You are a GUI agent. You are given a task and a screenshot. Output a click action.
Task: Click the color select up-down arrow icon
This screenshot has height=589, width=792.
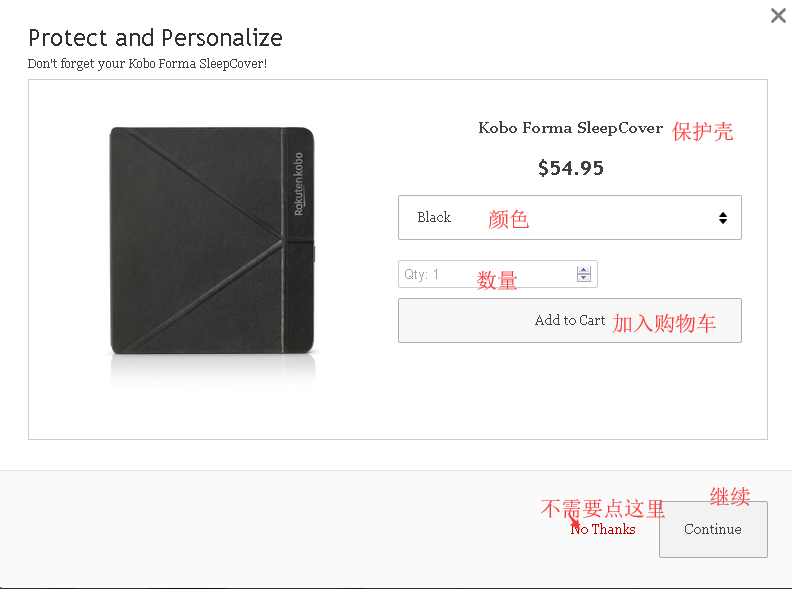coord(723,218)
